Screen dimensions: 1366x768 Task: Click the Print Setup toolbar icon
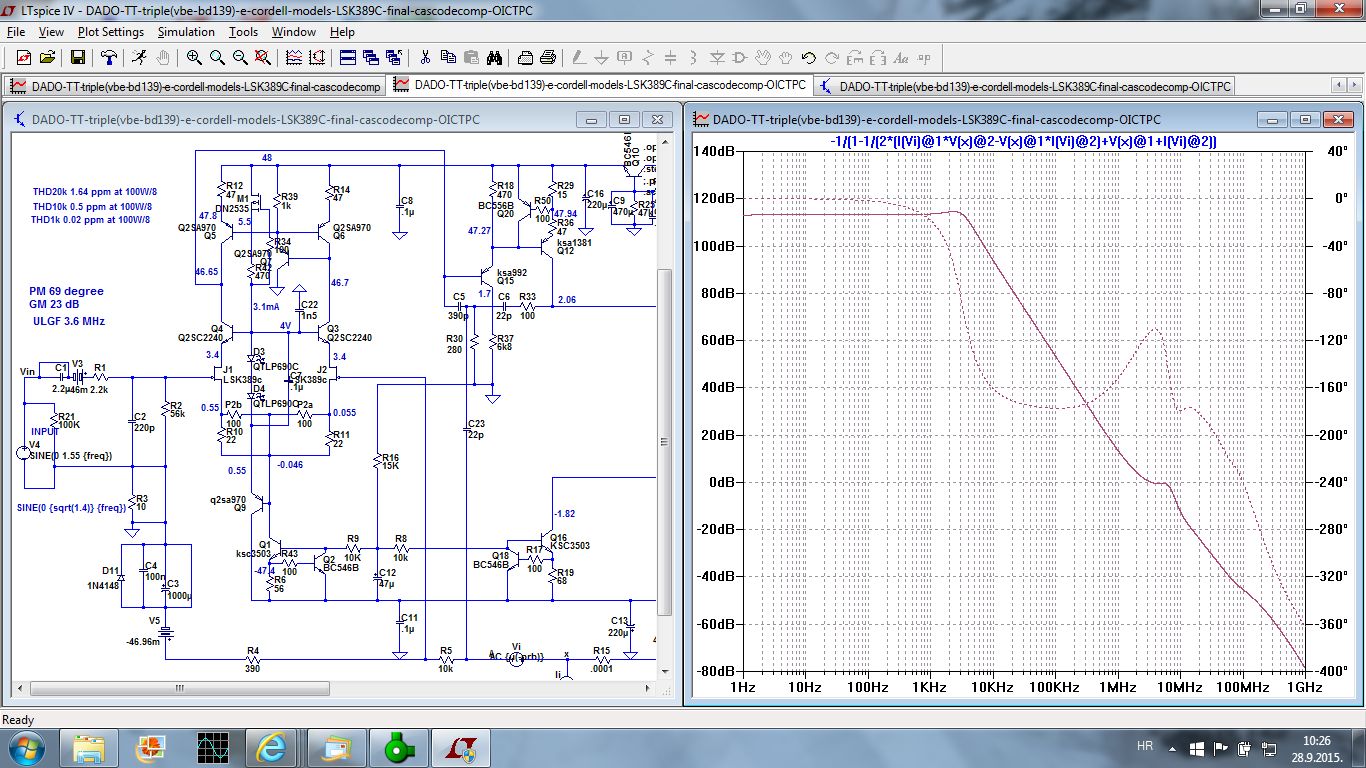[x=525, y=58]
